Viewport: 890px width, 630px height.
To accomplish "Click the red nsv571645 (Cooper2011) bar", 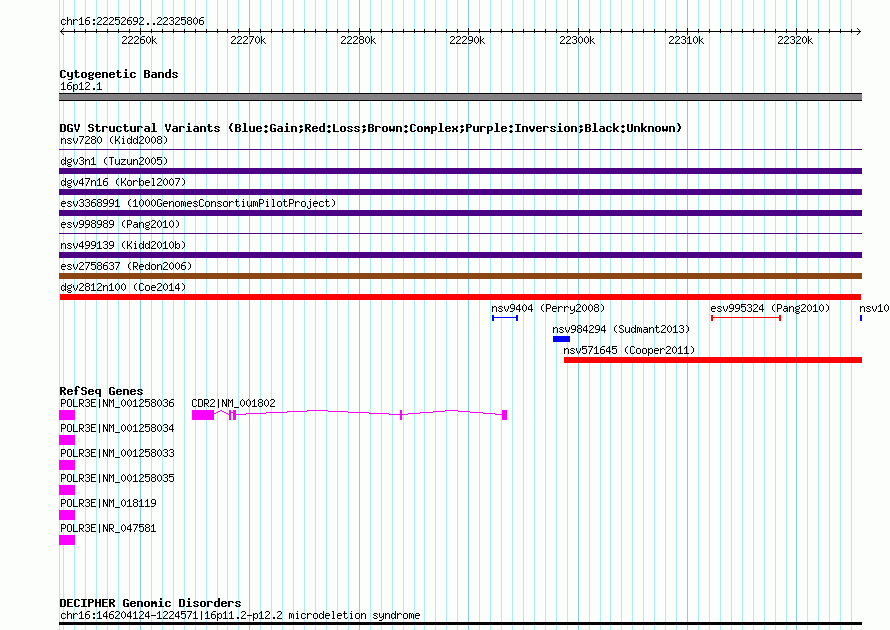I will pos(713,360).
